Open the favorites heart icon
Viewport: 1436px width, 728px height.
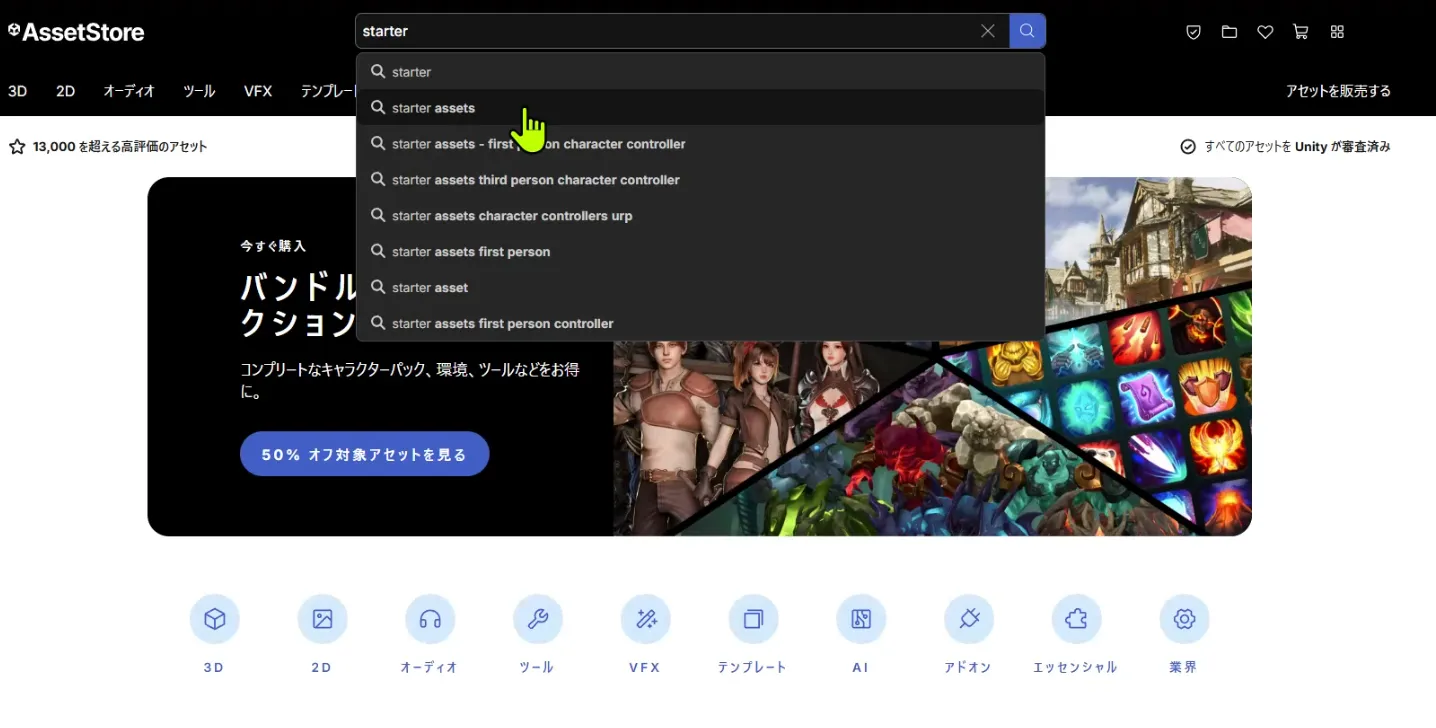click(1265, 32)
